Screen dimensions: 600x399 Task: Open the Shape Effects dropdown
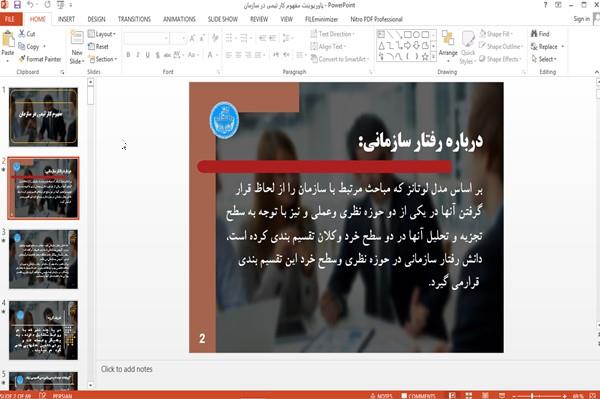501,59
